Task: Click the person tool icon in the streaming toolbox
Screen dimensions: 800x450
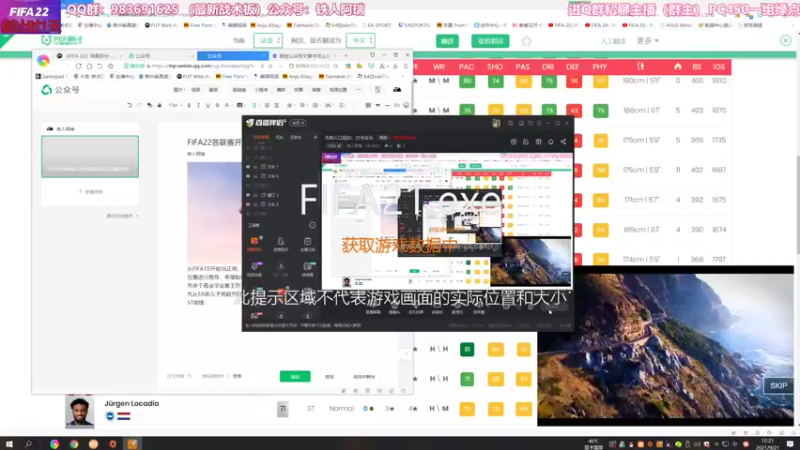Action: [x=281, y=243]
